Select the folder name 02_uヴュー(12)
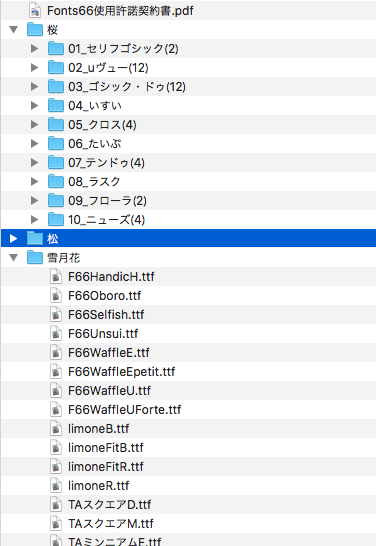Viewport: 376px width, 546px height. 108,68
